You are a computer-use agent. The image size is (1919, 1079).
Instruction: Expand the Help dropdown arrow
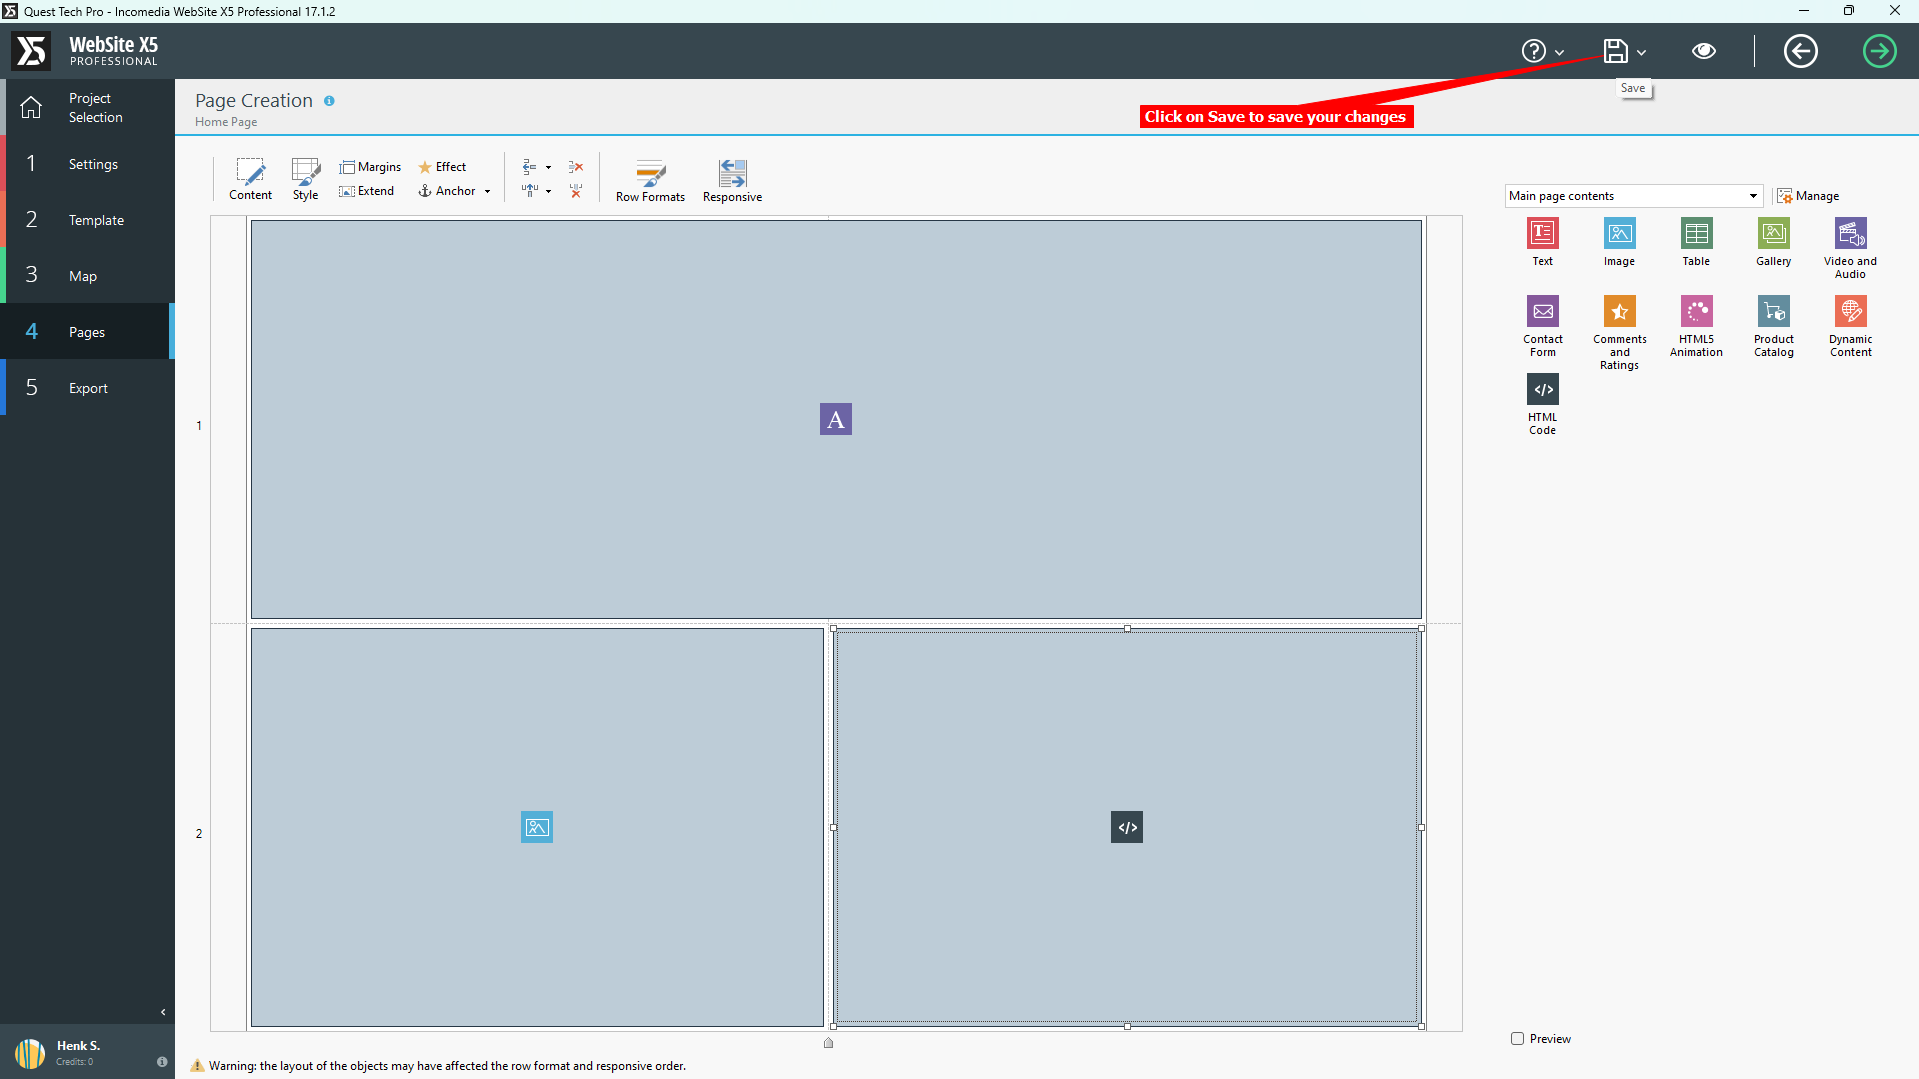[1559, 52]
